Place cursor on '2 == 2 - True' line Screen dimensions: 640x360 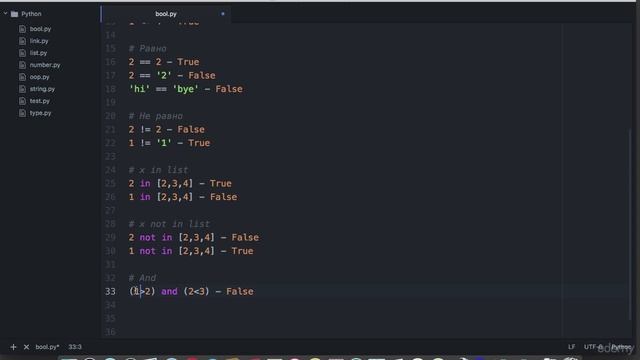point(164,62)
